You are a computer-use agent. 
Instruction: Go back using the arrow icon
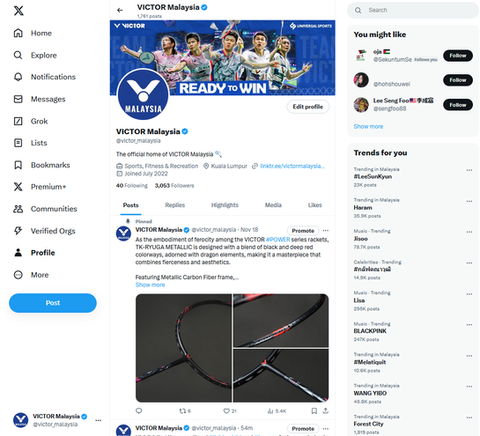(120, 10)
